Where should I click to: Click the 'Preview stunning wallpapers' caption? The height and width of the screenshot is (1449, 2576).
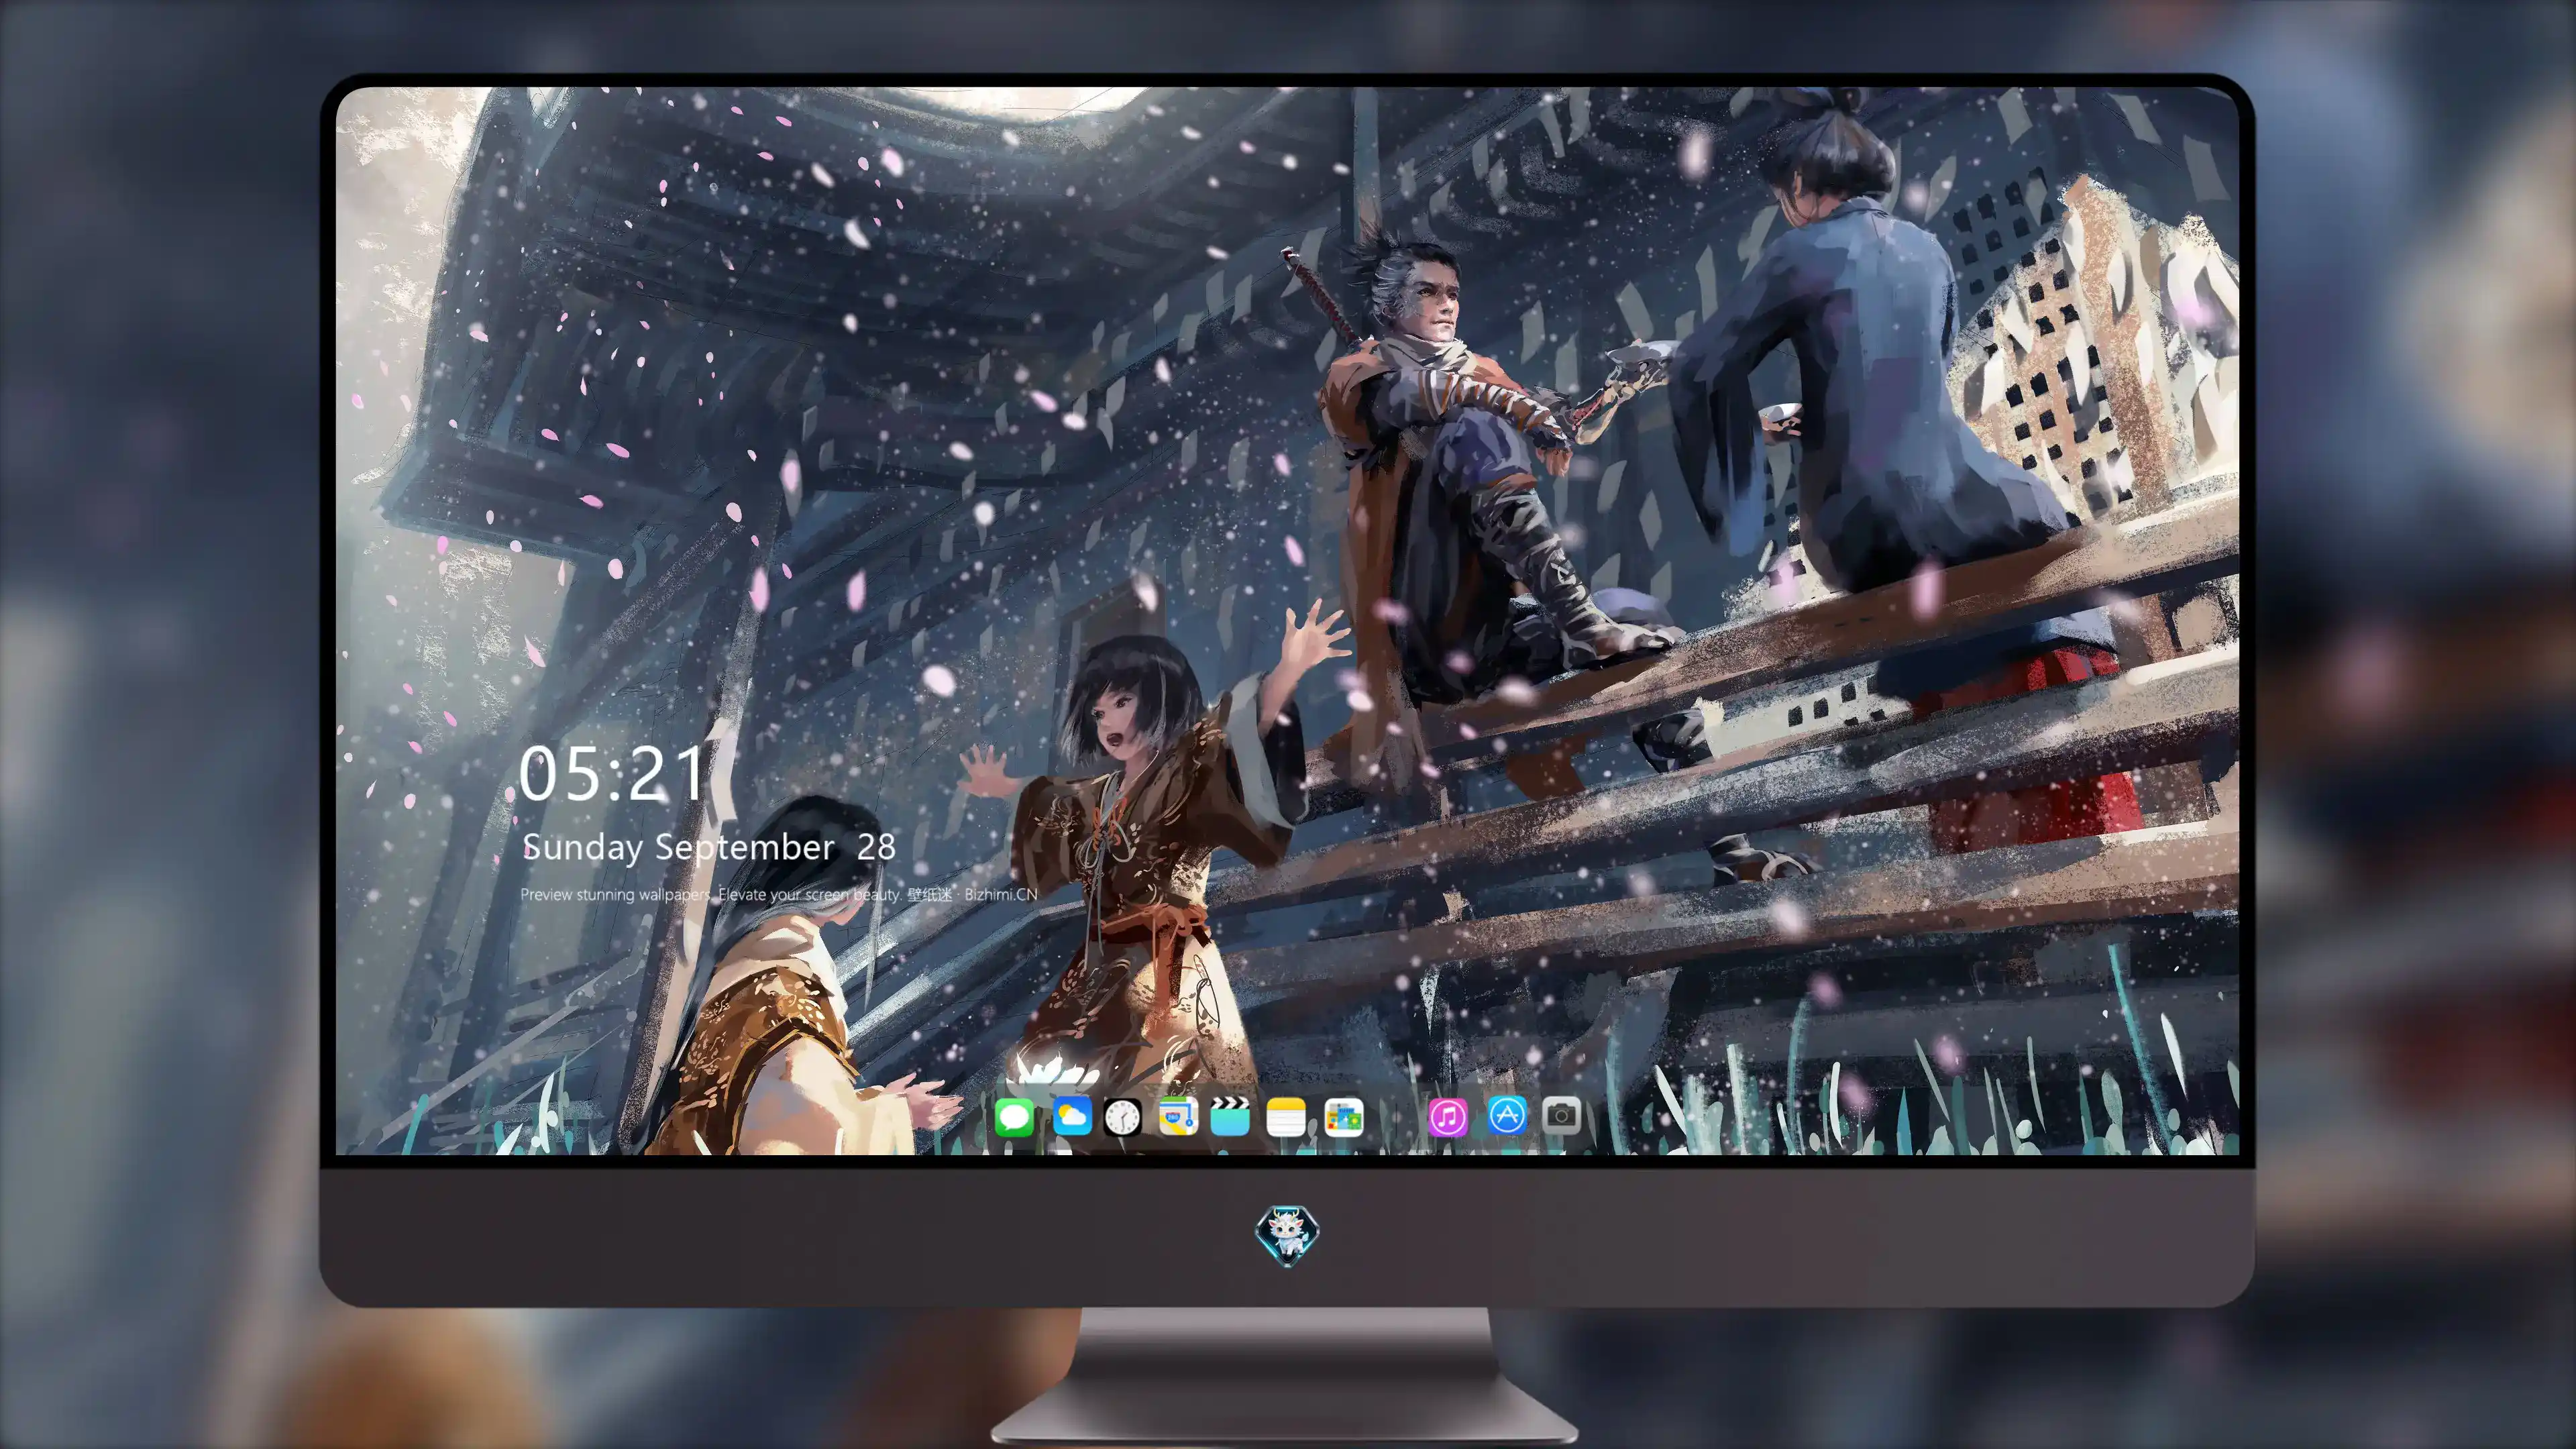(x=615, y=894)
